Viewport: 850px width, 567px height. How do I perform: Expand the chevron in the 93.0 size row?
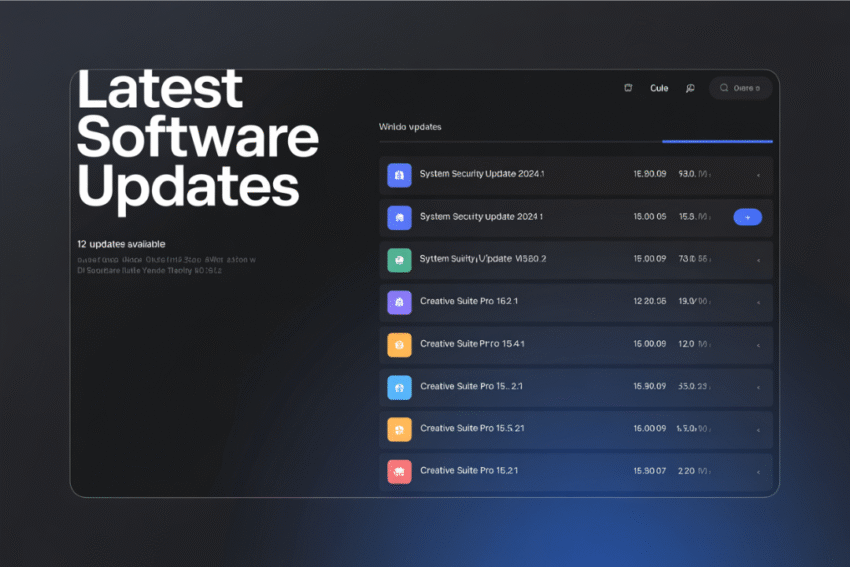tap(758, 176)
